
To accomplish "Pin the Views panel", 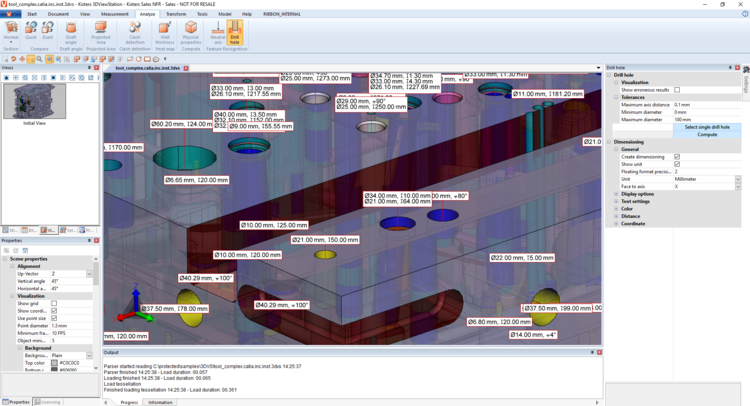I will 89,68.
